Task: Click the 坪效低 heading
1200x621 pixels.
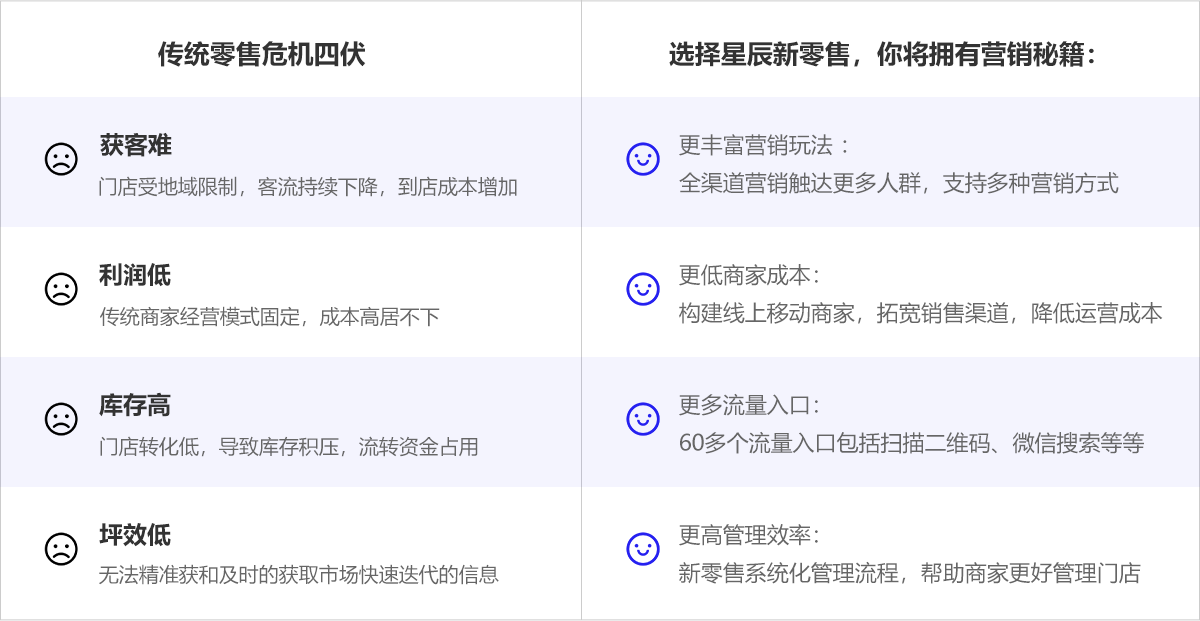Action: click(x=136, y=535)
